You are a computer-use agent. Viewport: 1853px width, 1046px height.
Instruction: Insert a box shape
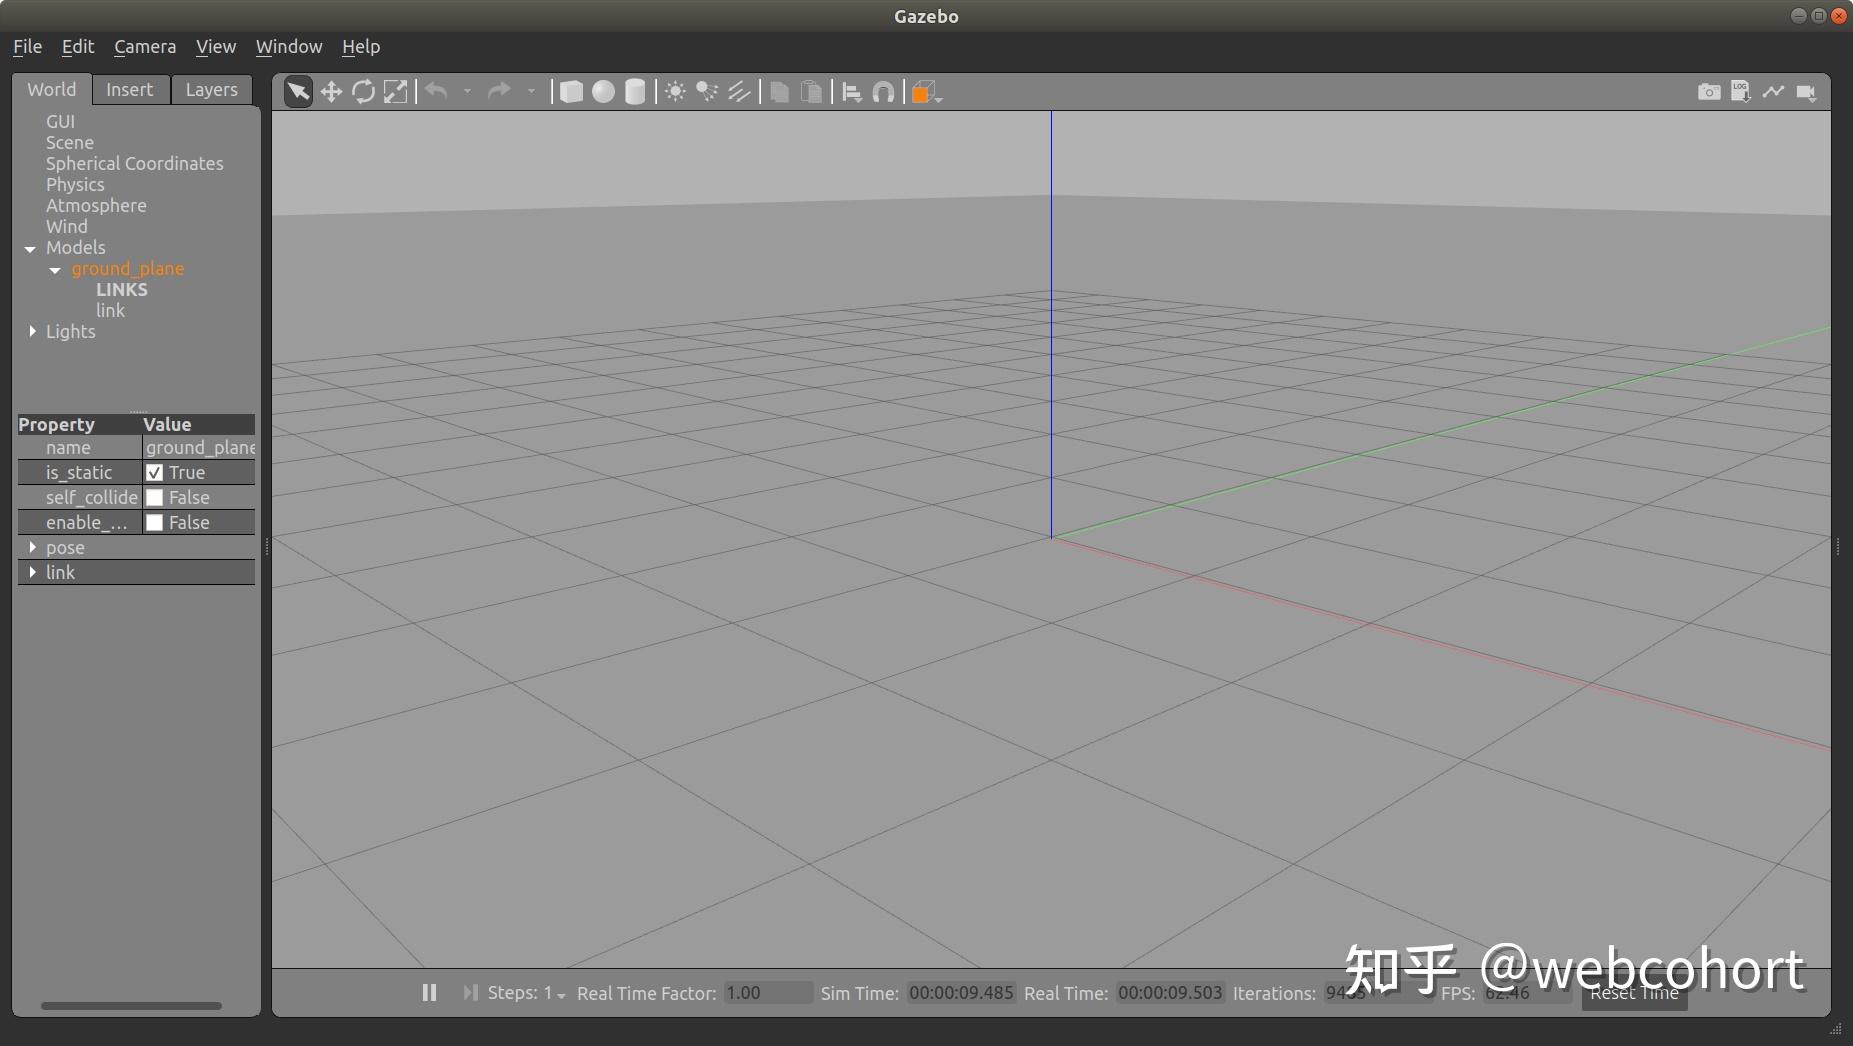(x=570, y=91)
